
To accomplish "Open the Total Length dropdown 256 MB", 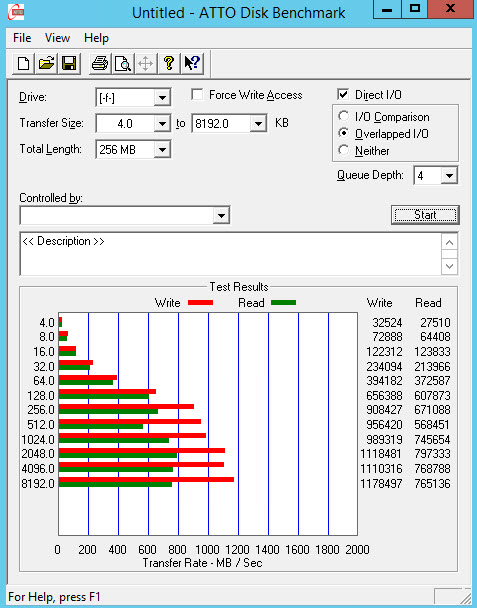I will click(x=162, y=149).
